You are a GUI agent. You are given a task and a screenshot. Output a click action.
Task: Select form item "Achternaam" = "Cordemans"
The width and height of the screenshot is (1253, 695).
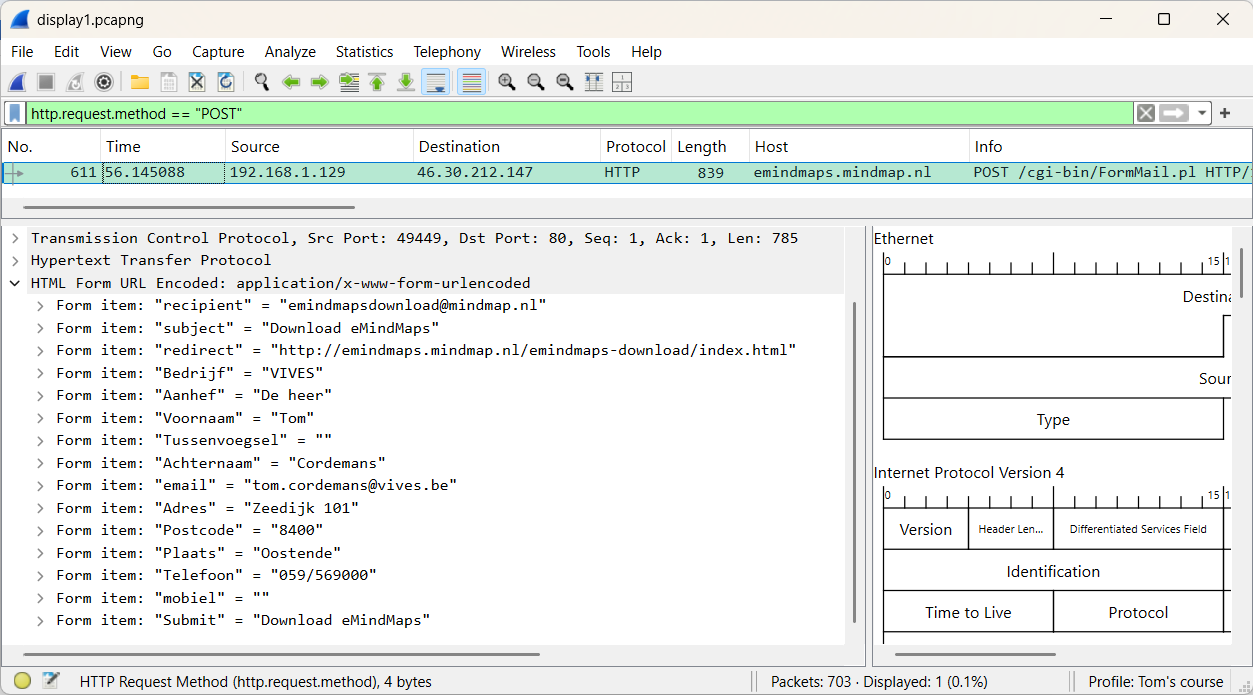(221, 463)
